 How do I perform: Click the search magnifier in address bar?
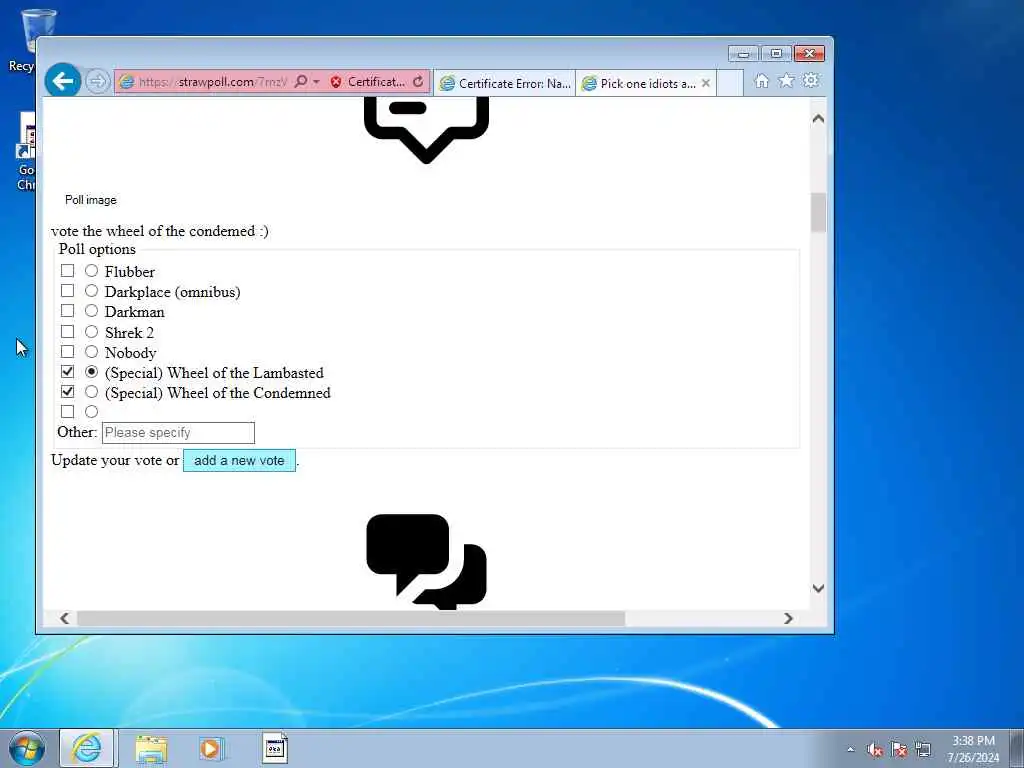click(300, 82)
